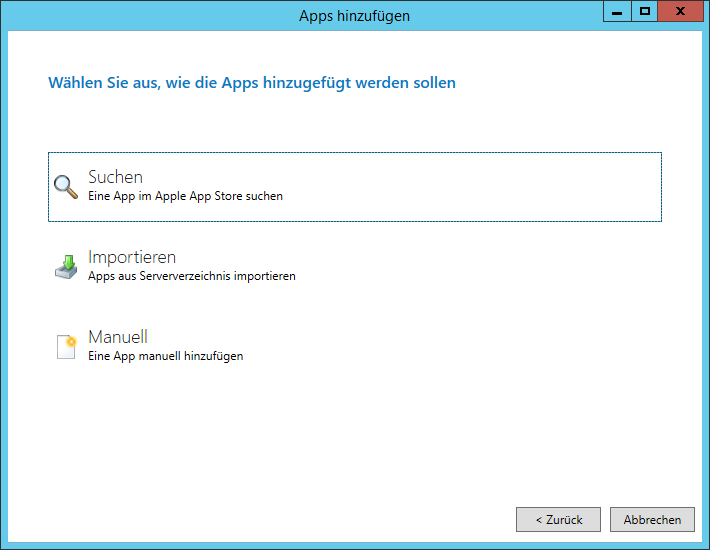Click blank area right of Manuell description
Screen dimensions: 710x550
point(450,347)
